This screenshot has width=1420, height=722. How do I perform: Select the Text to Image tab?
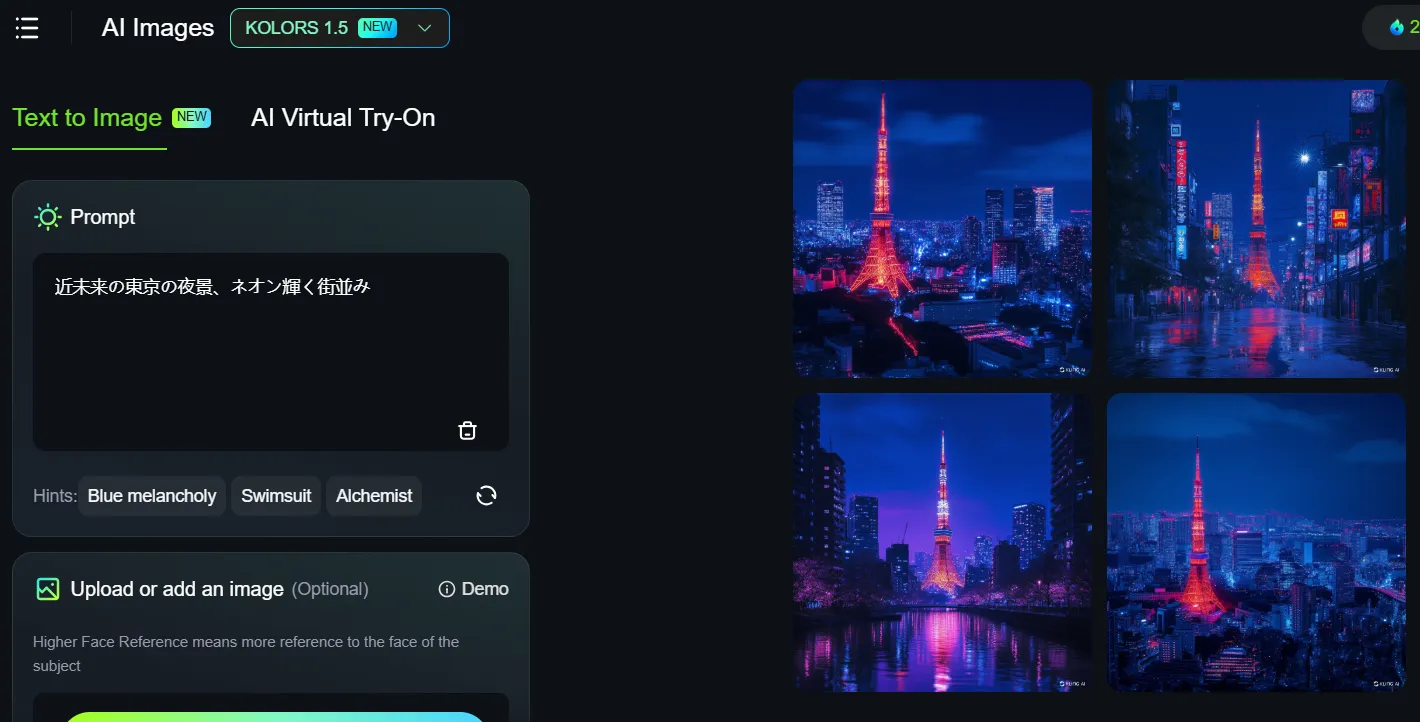click(88, 118)
